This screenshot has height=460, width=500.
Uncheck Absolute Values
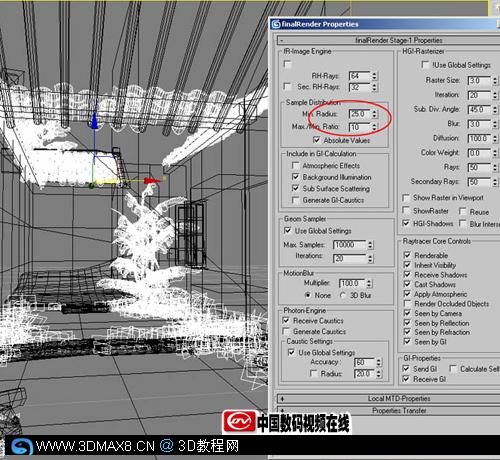[x=317, y=140]
